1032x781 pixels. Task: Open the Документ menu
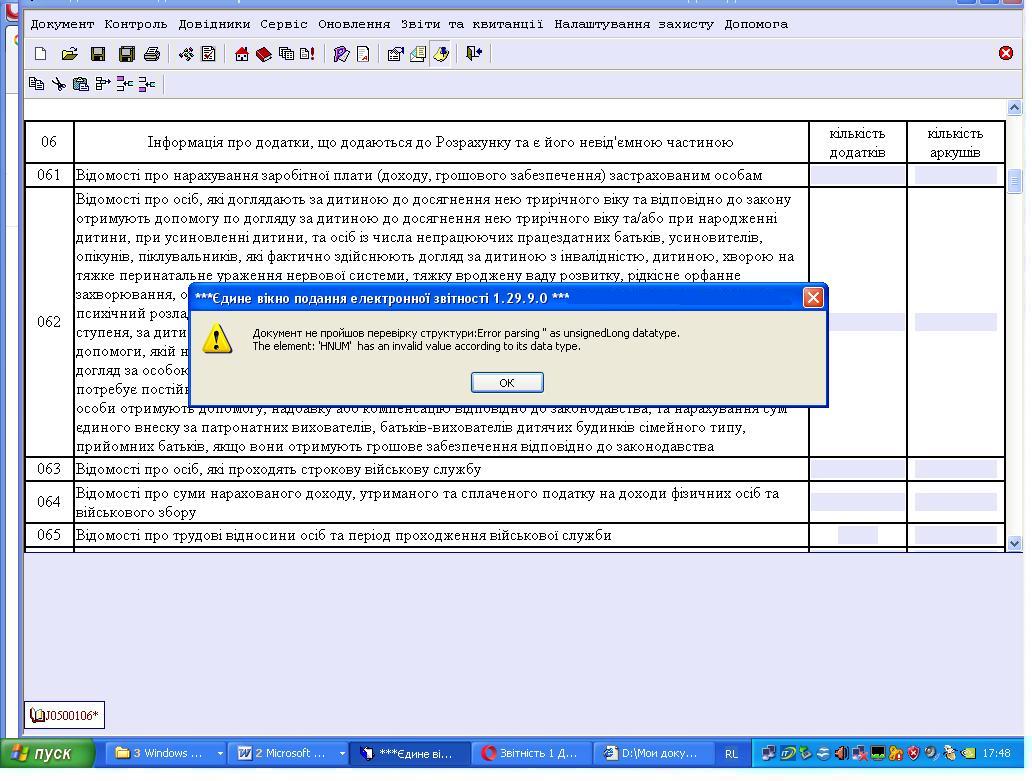(63, 24)
